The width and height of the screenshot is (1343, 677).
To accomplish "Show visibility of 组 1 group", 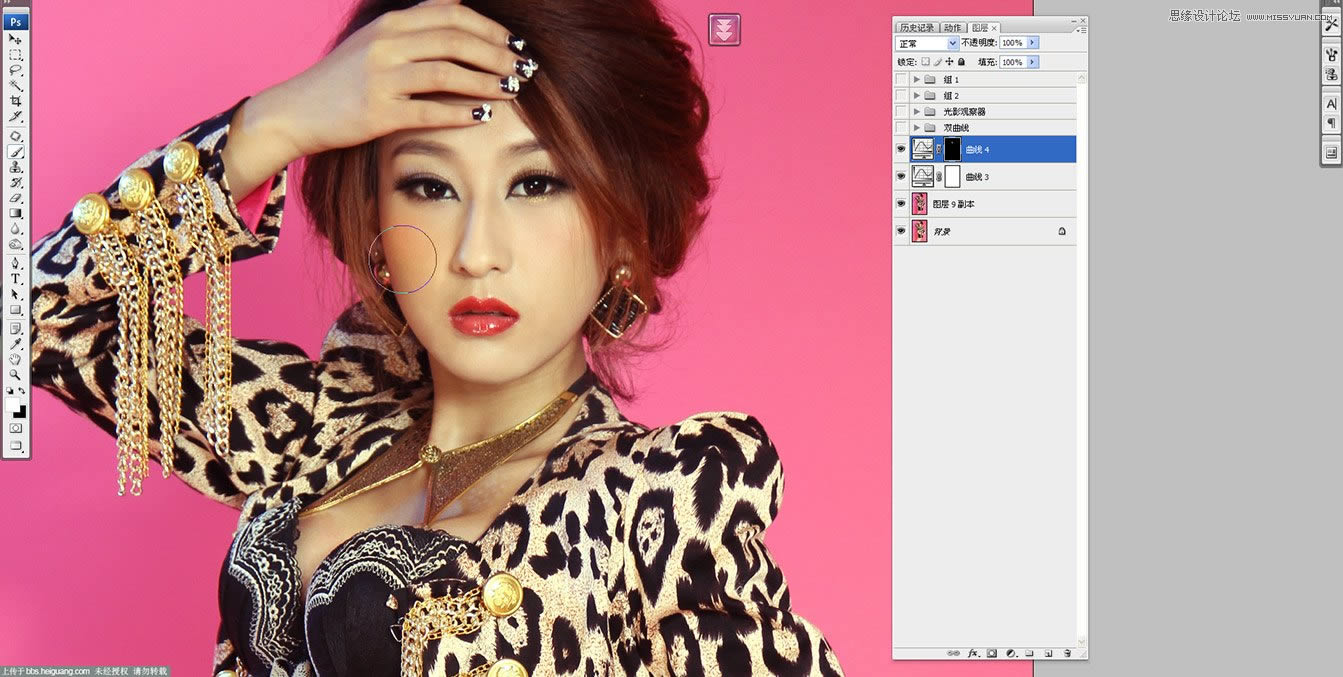I will tap(902, 79).
